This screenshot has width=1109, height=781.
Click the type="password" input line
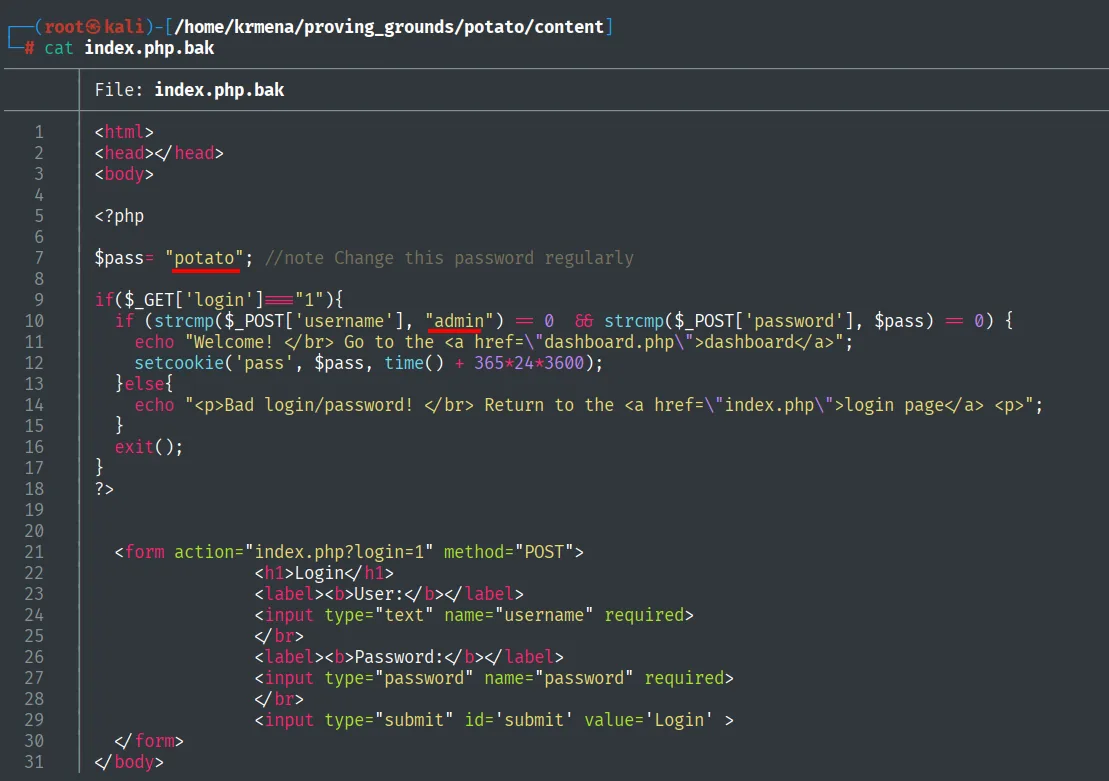(494, 678)
